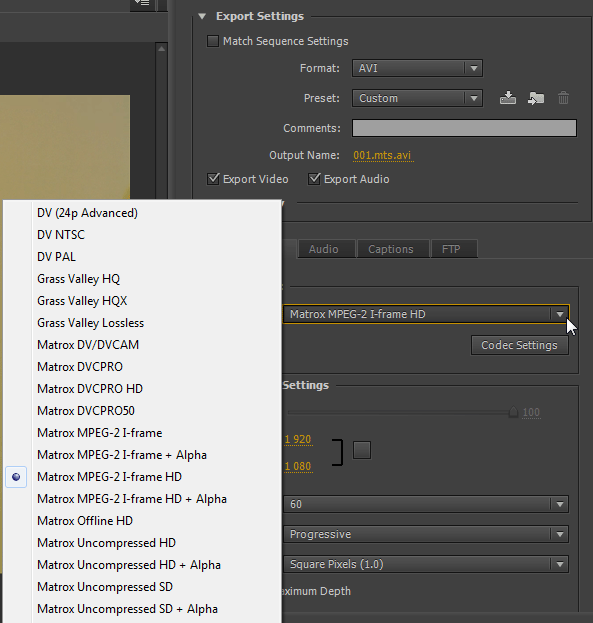Pick Matrox DVCPRO50 from the list
This screenshot has height=623, width=593.
(86, 411)
